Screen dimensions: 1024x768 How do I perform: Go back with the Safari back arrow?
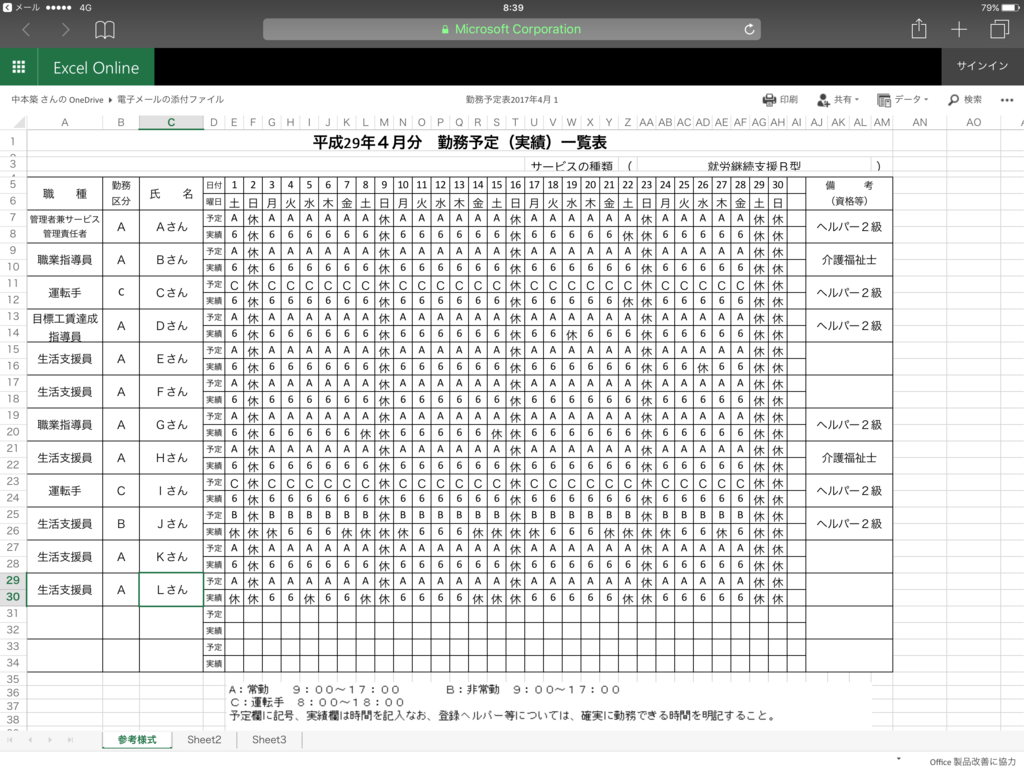pyautogui.click(x=26, y=29)
